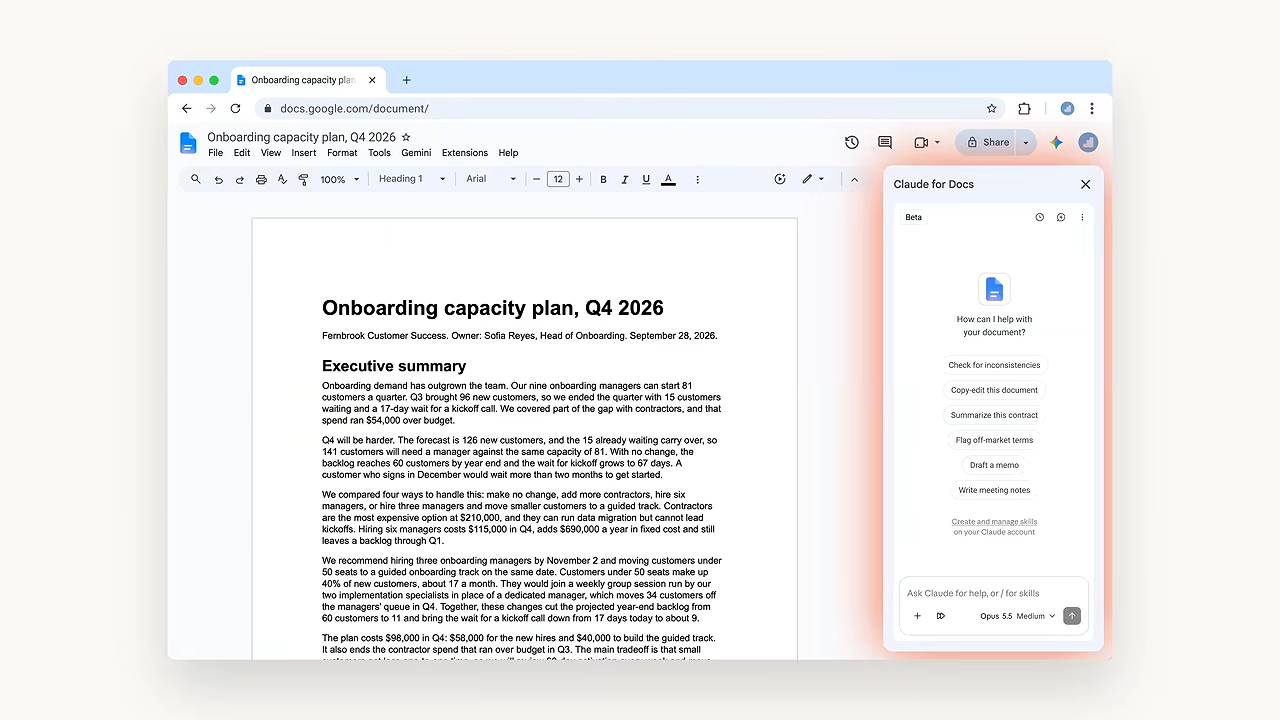The image size is (1280, 720).
Task: Undo the last edit in the toolbar
Action: (218, 180)
